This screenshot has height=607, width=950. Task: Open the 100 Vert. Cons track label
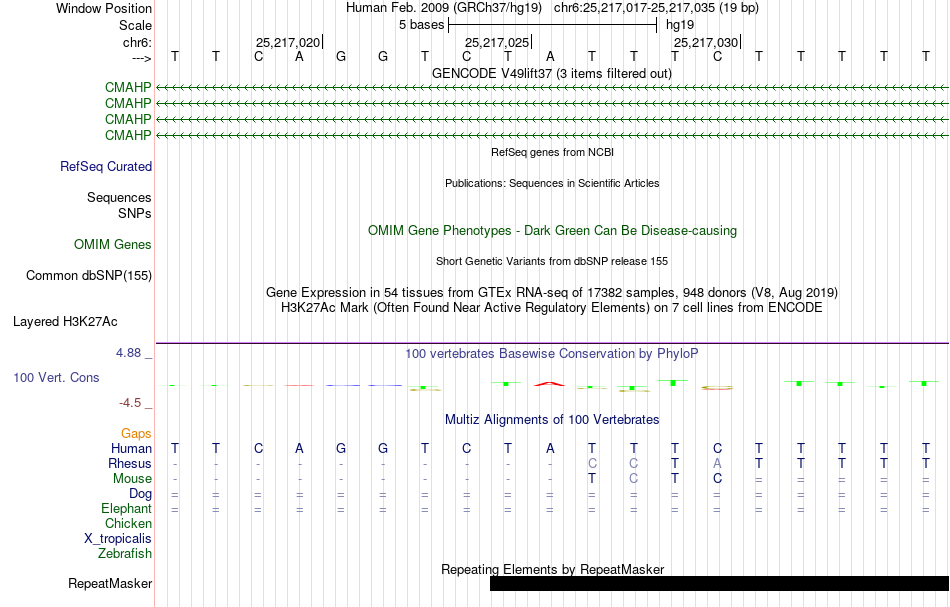[x=56, y=377]
